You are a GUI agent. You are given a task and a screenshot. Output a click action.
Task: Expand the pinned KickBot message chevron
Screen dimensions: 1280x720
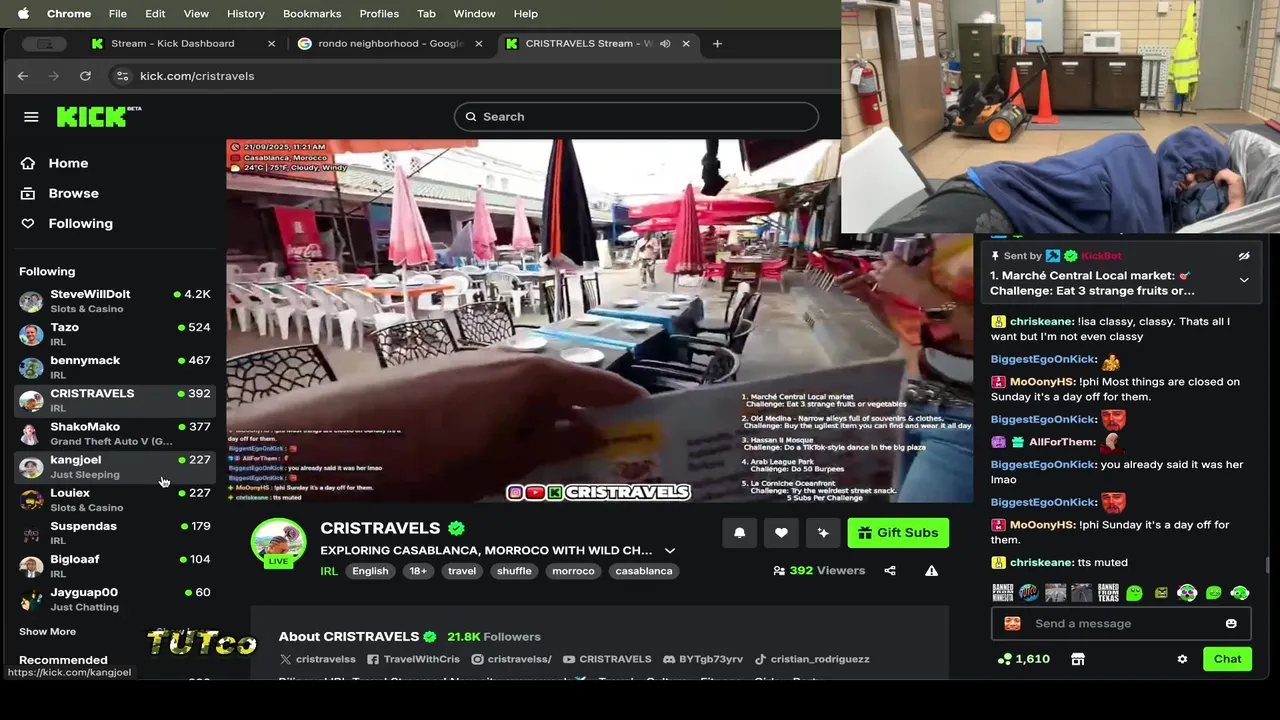pyautogui.click(x=1244, y=281)
